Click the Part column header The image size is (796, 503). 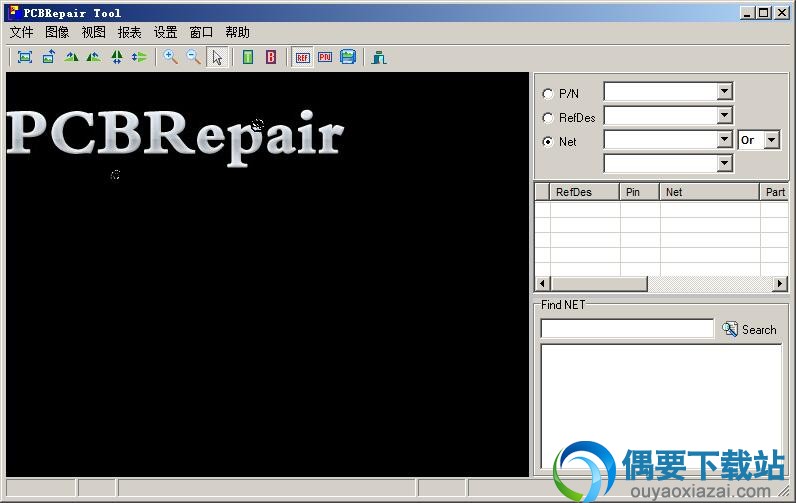774,192
